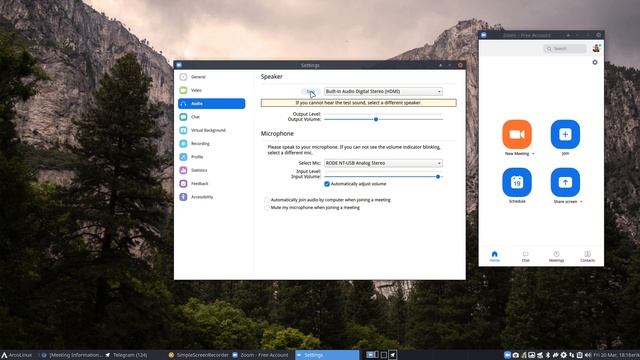Enable mute my microphone when joining
The image size is (640, 360).
(267, 208)
